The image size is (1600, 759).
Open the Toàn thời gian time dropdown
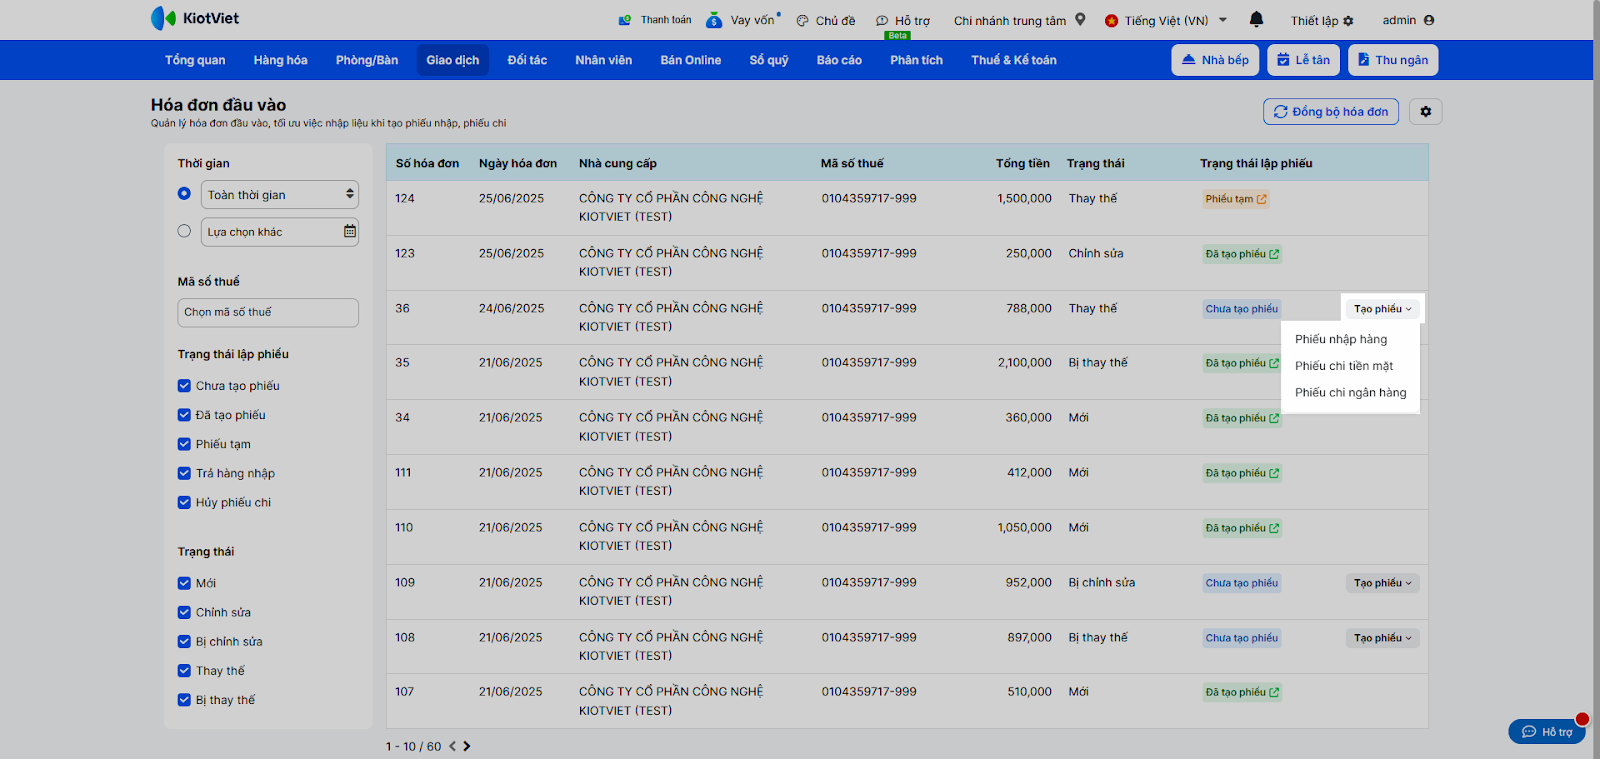(x=280, y=194)
